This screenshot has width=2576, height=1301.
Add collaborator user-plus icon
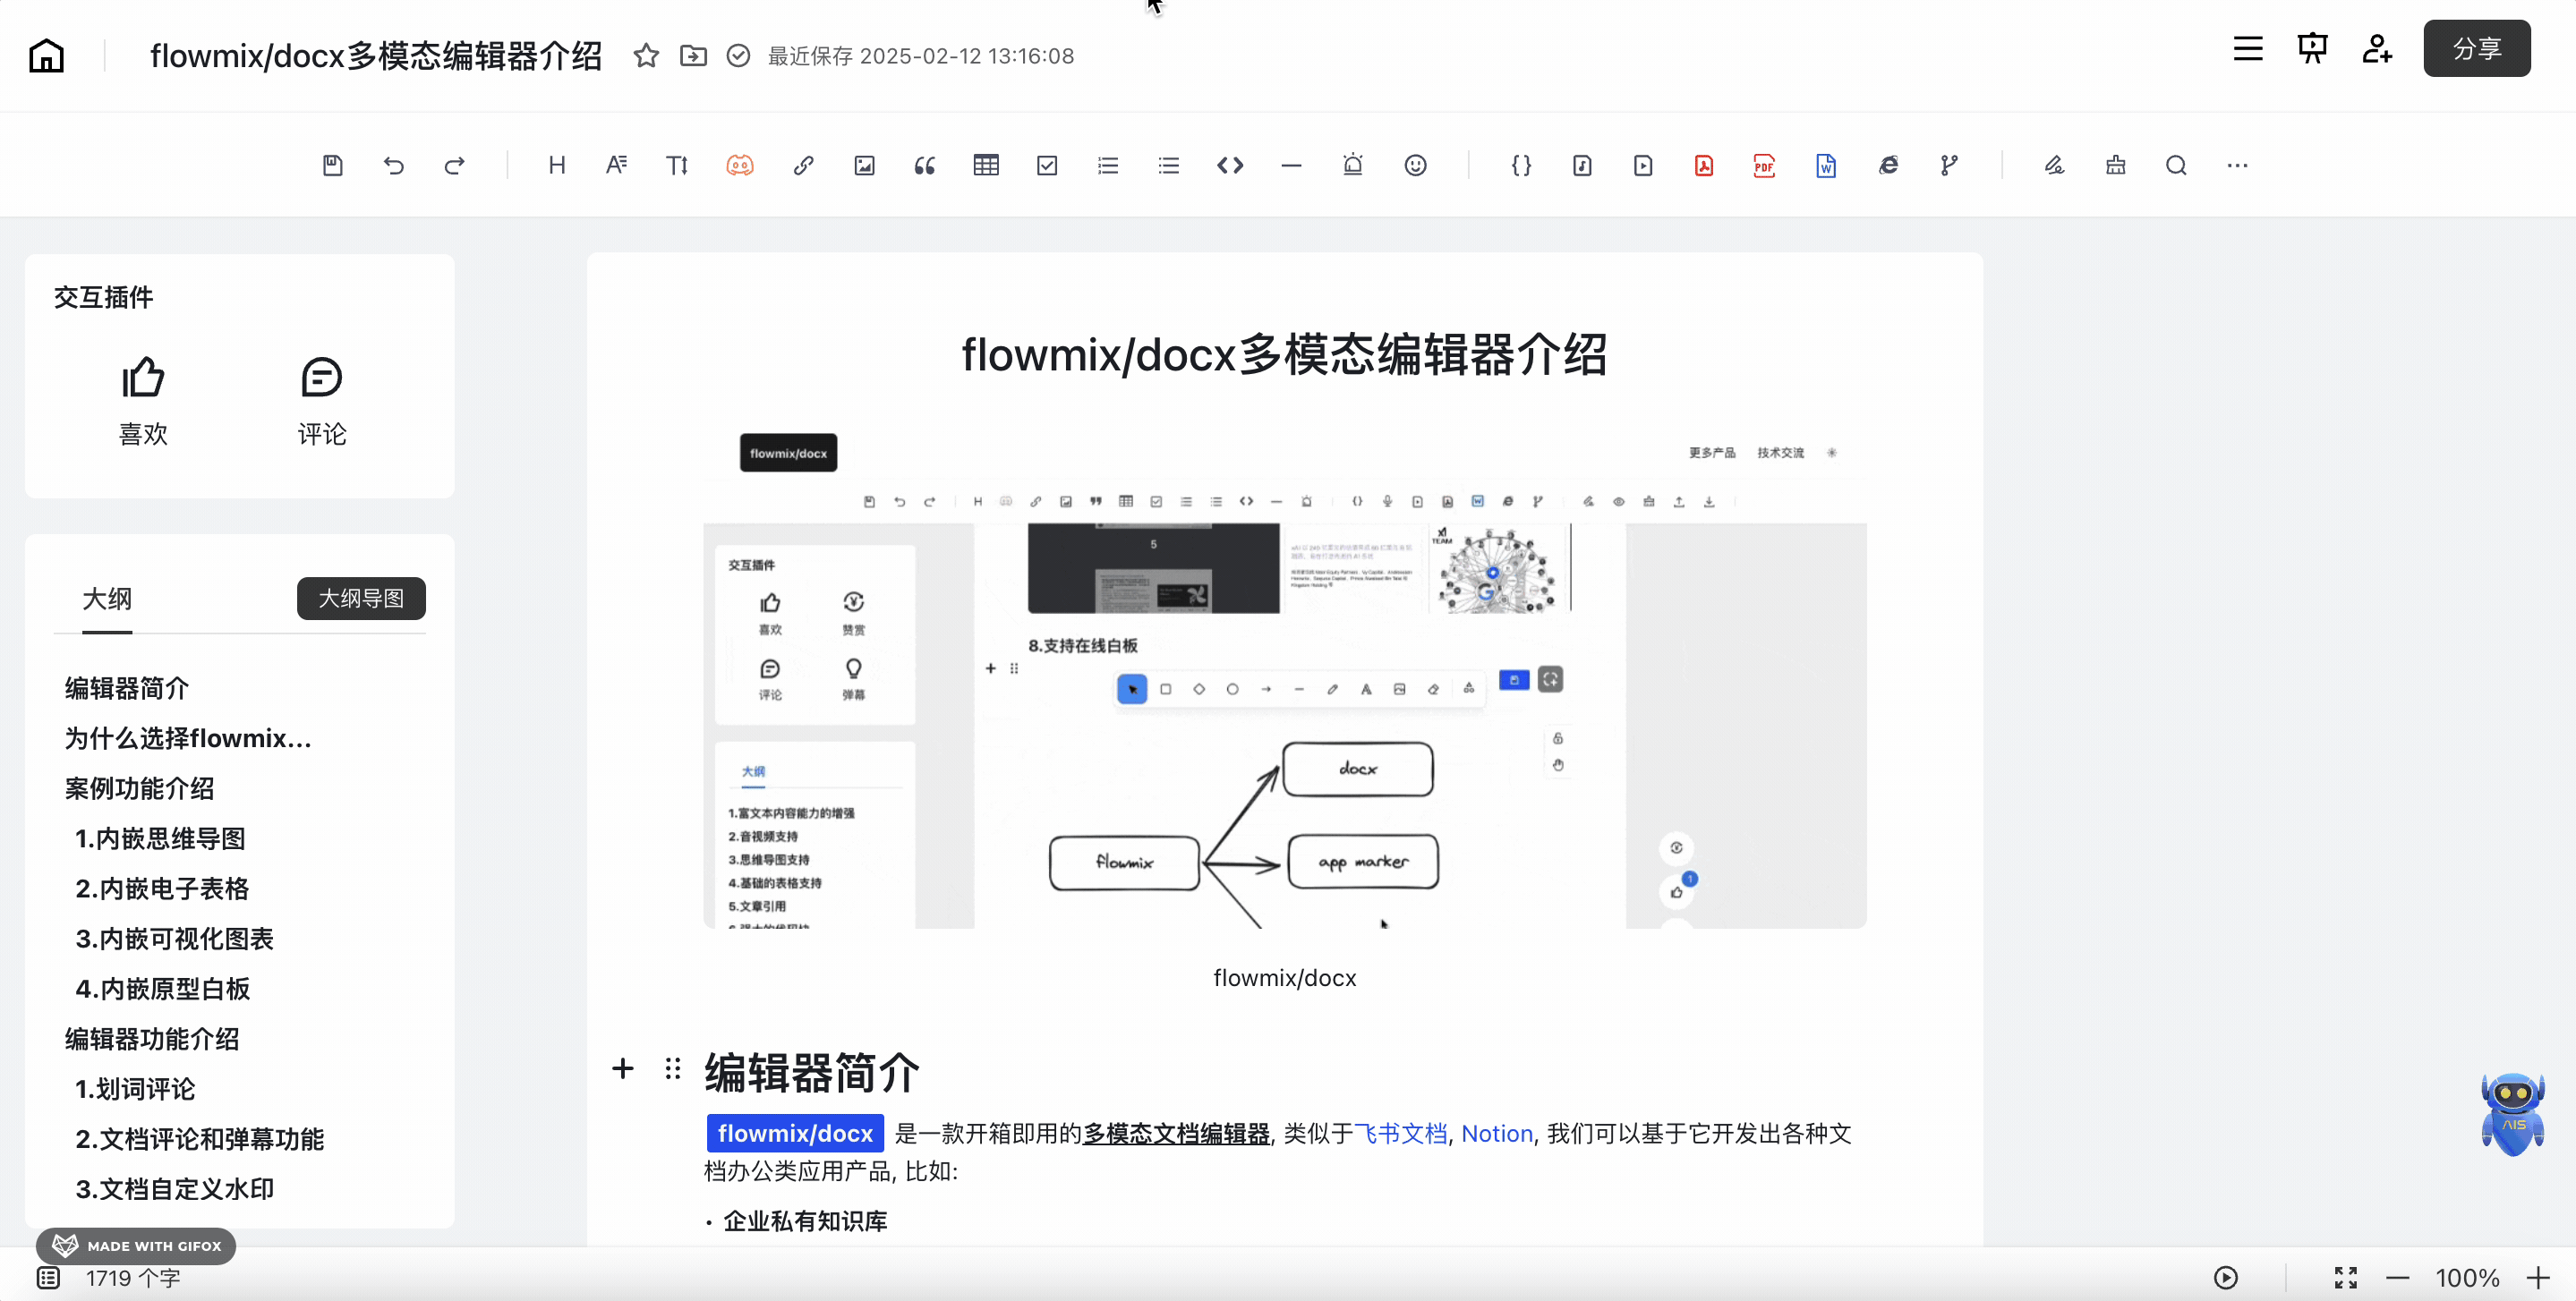[2377, 48]
